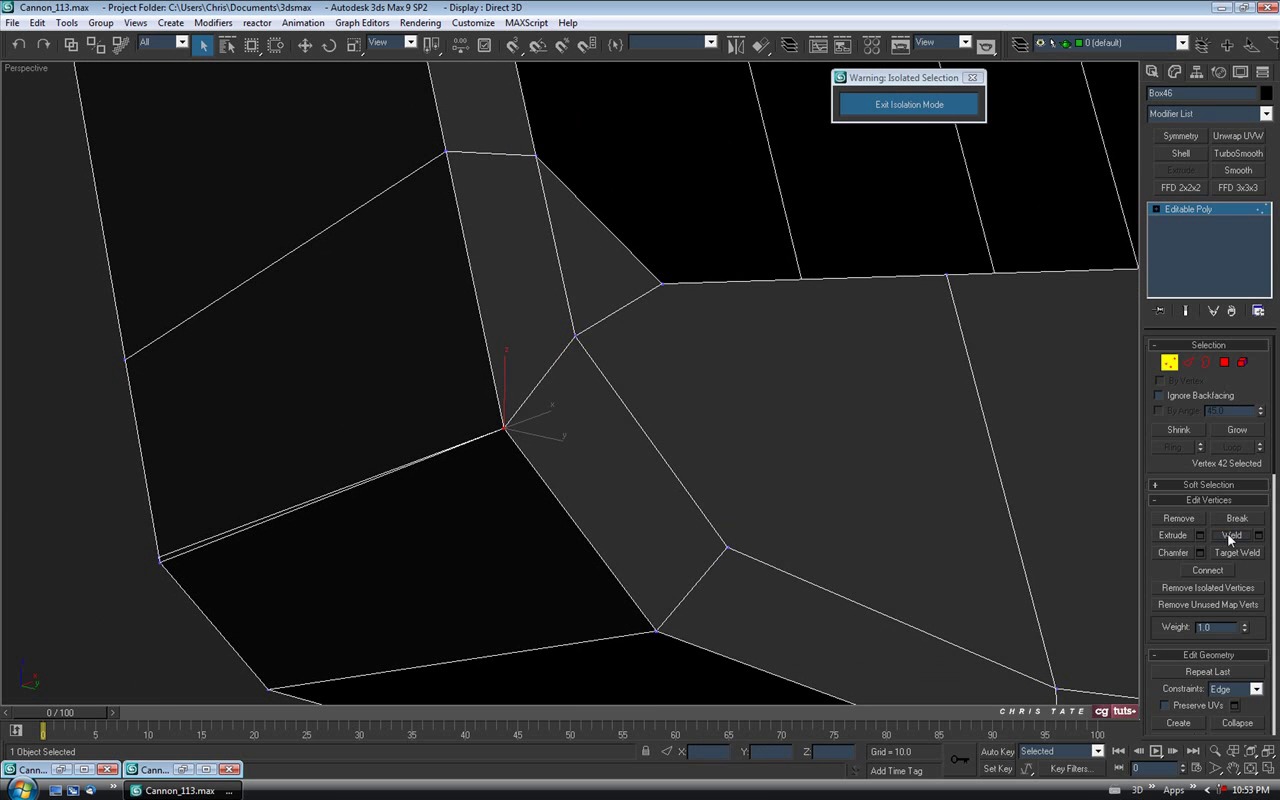
Task: Enable the Preserve UVs checkbox
Action: tap(1165, 706)
